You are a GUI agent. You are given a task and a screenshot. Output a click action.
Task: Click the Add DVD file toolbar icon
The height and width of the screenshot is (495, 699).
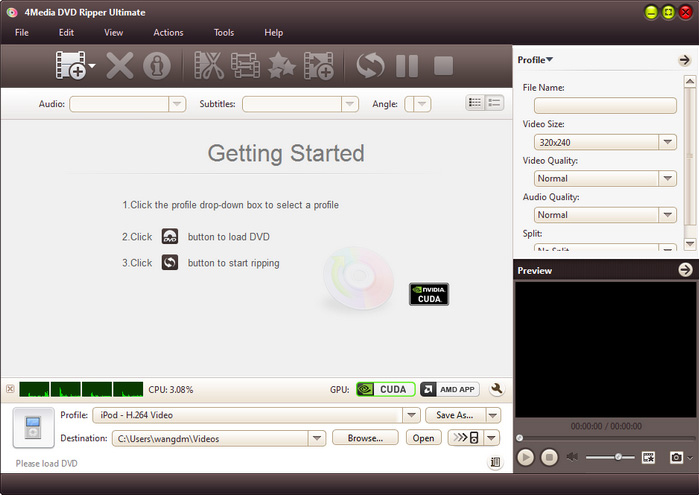(x=72, y=66)
